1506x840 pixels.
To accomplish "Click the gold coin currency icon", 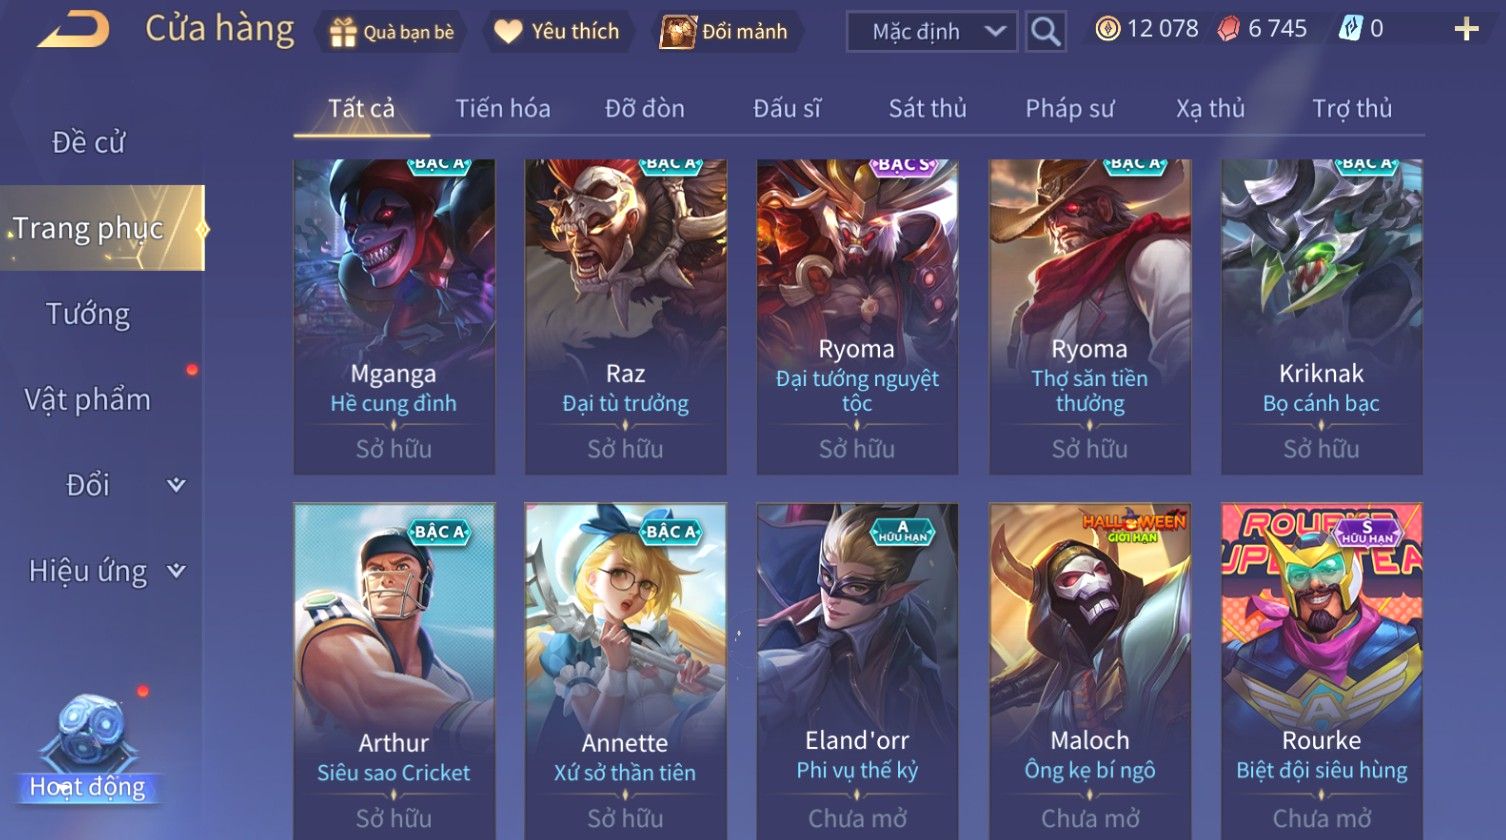I will click(1107, 29).
